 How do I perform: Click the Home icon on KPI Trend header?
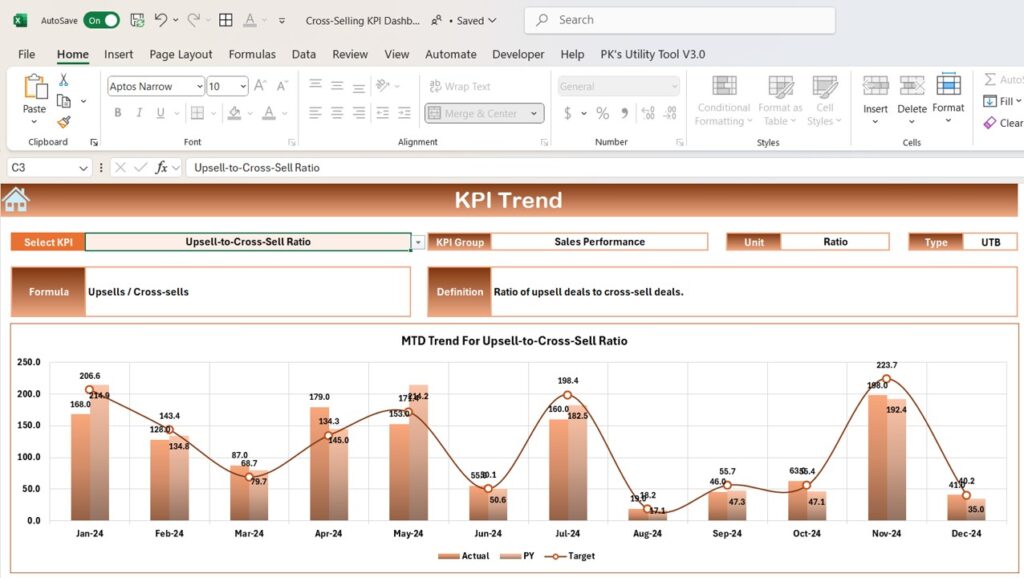point(16,199)
